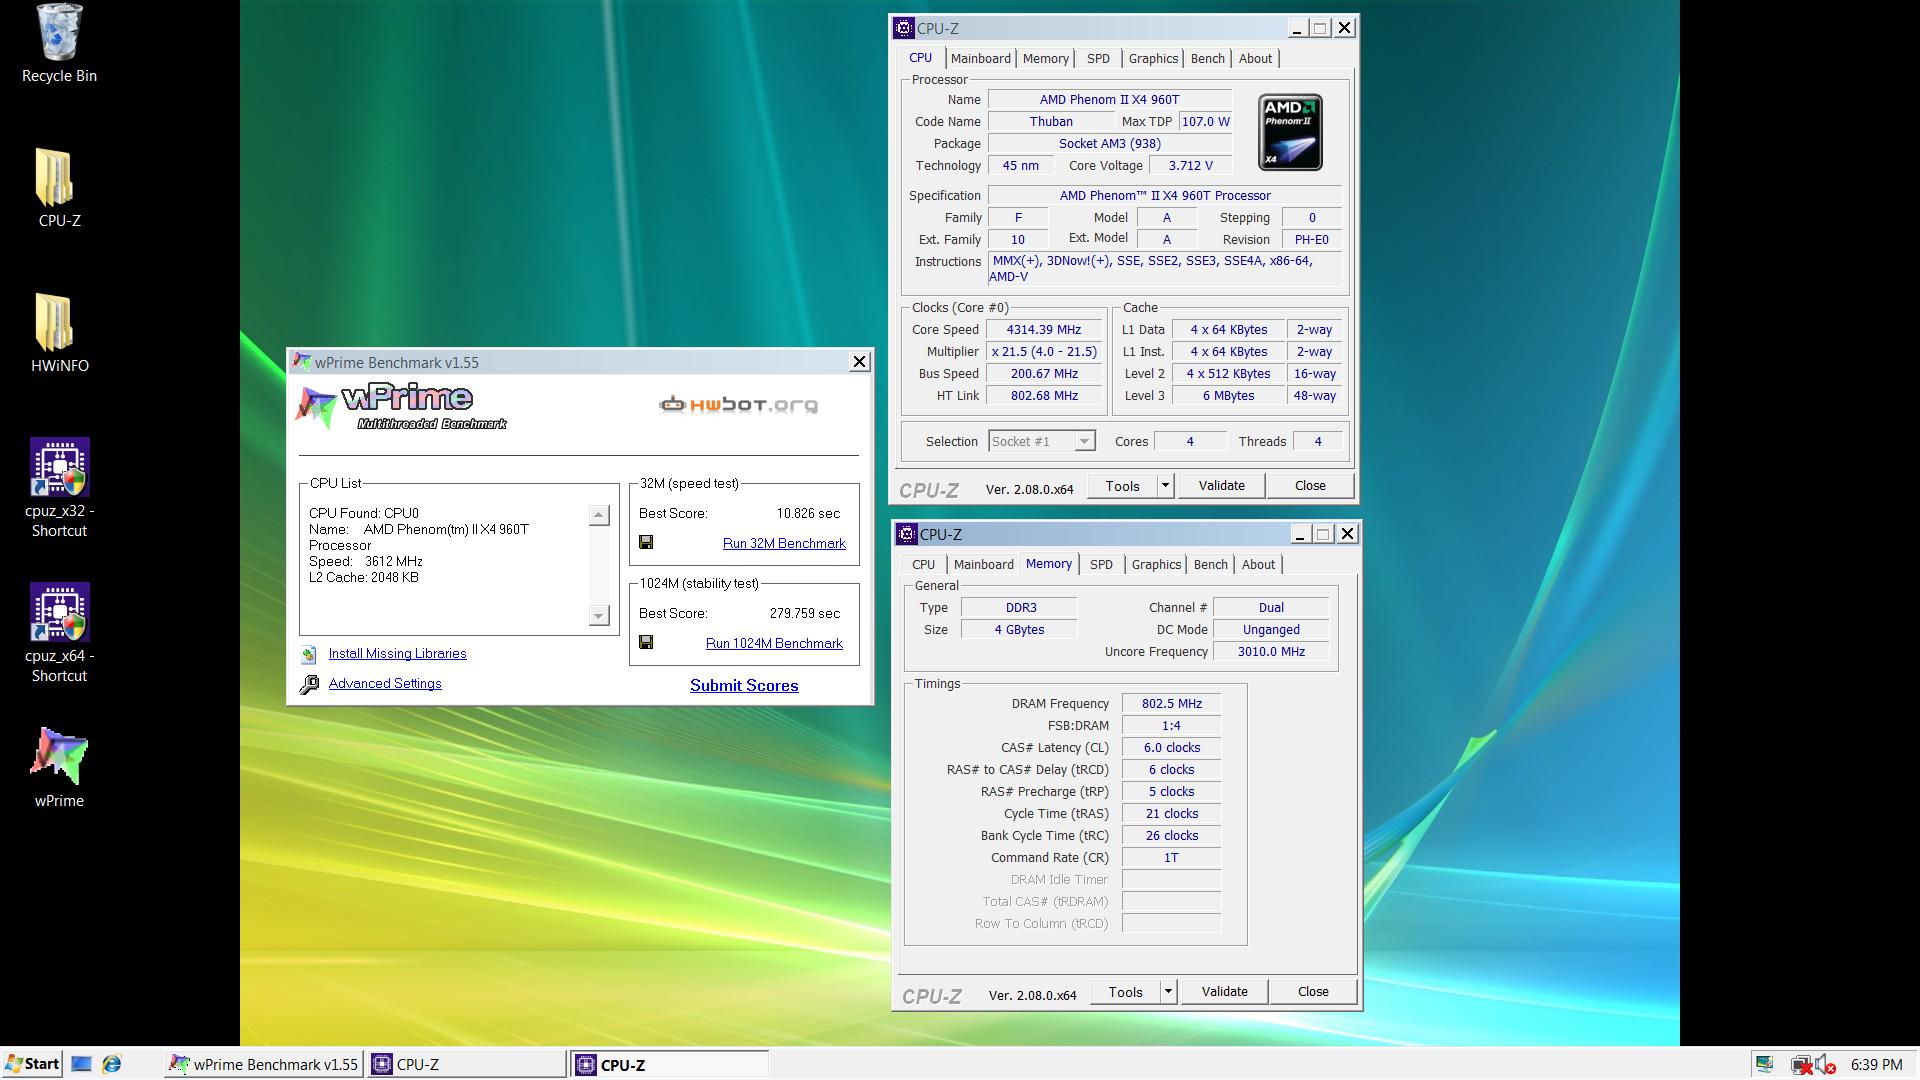Image resolution: width=1920 pixels, height=1080 pixels.
Task: Click Close button in the bottom CPU-Z window
Action: [x=1313, y=992]
